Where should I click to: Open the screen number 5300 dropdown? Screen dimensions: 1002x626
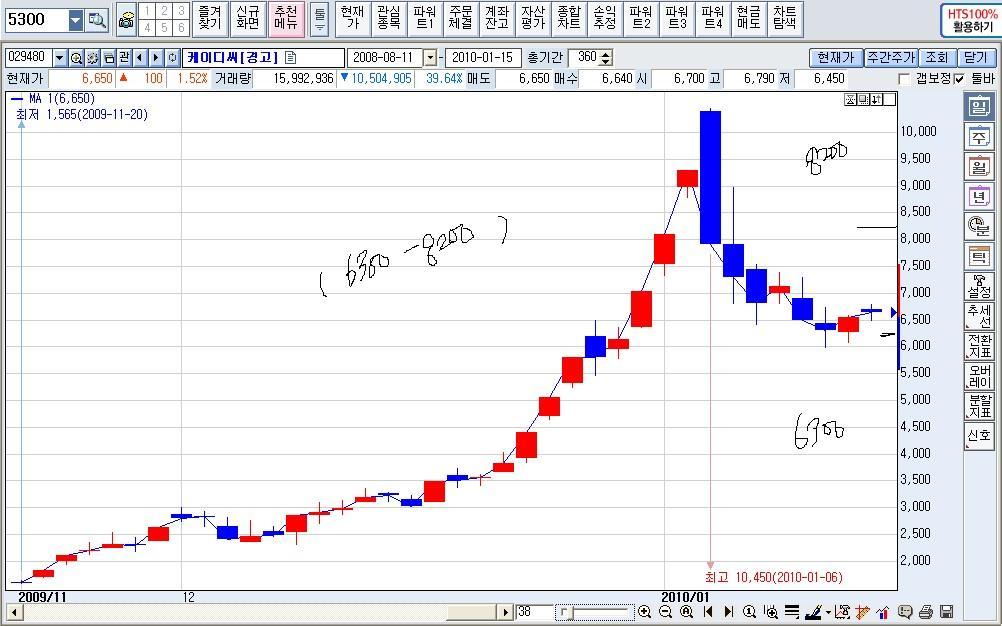[76, 20]
